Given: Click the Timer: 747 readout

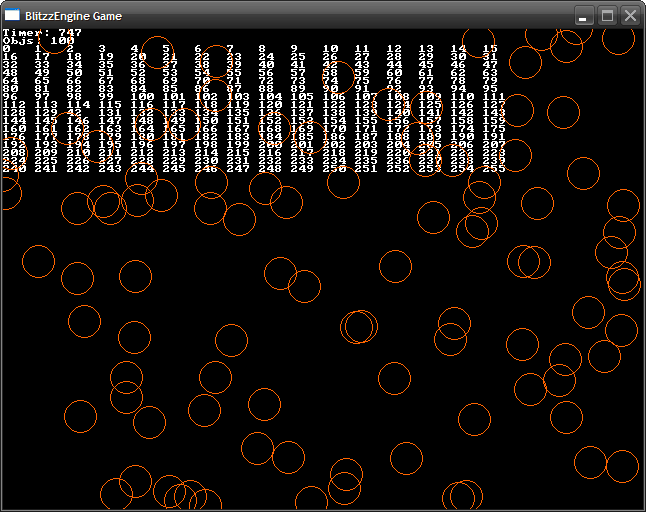Looking at the screenshot, I should coord(42,33).
